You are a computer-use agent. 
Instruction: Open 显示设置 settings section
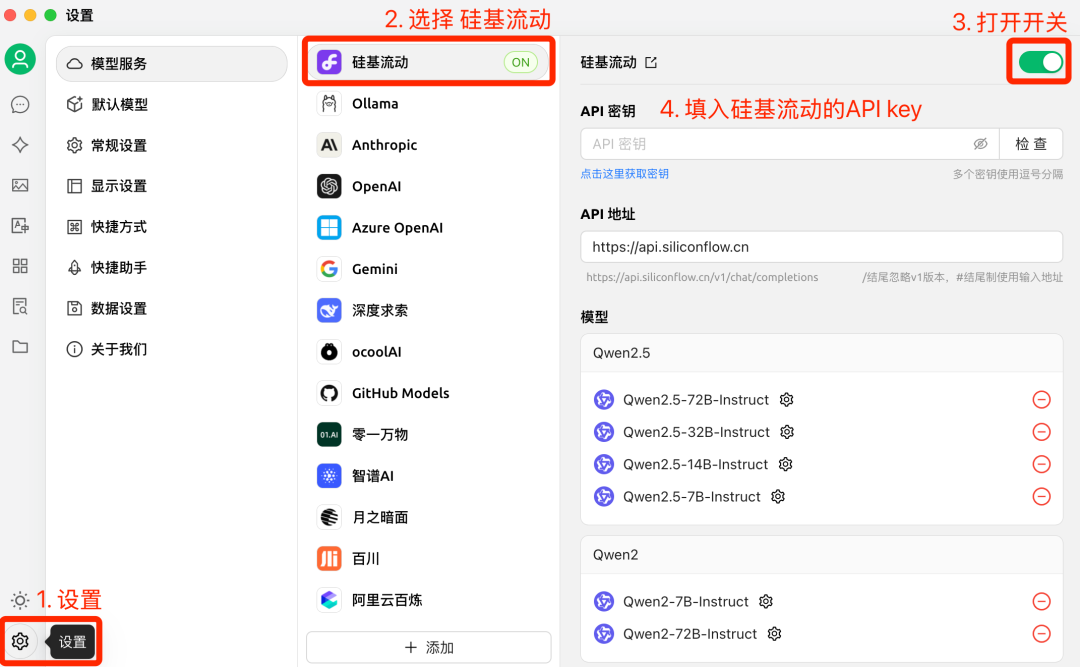coord(172,186)
